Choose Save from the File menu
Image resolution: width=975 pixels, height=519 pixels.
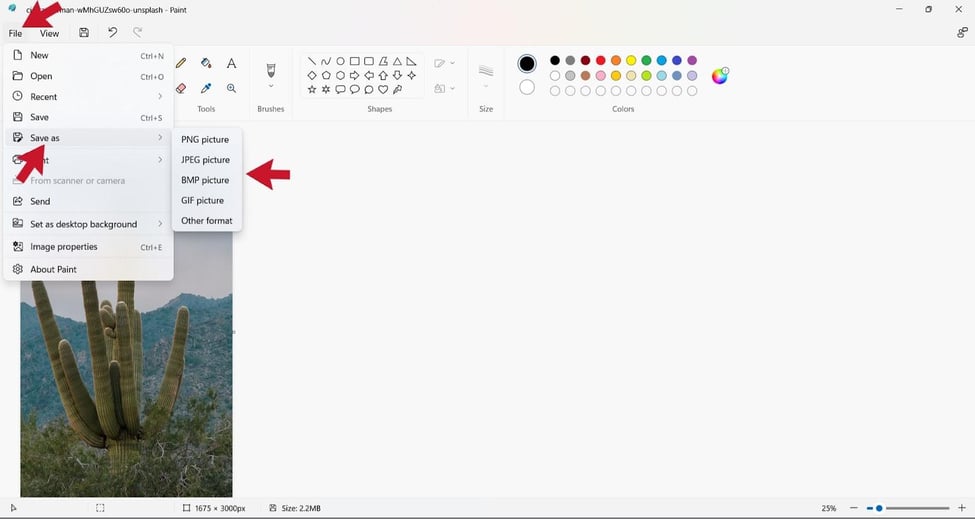tap(88, 117)
